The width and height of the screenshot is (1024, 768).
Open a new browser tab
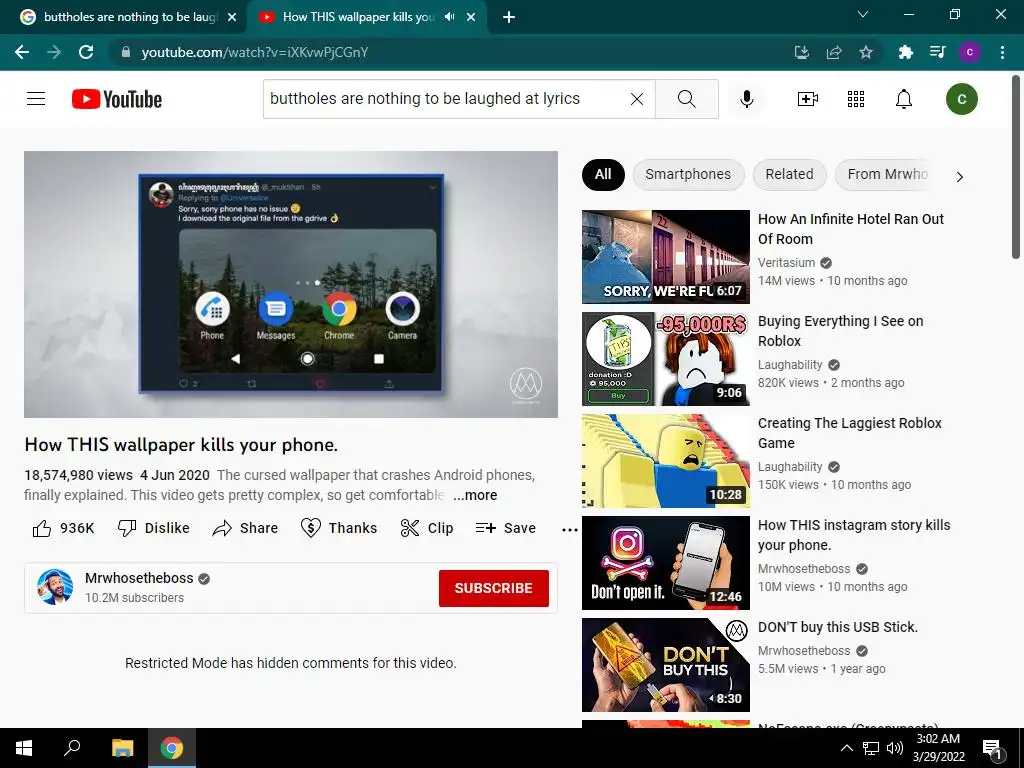(509, 17)
